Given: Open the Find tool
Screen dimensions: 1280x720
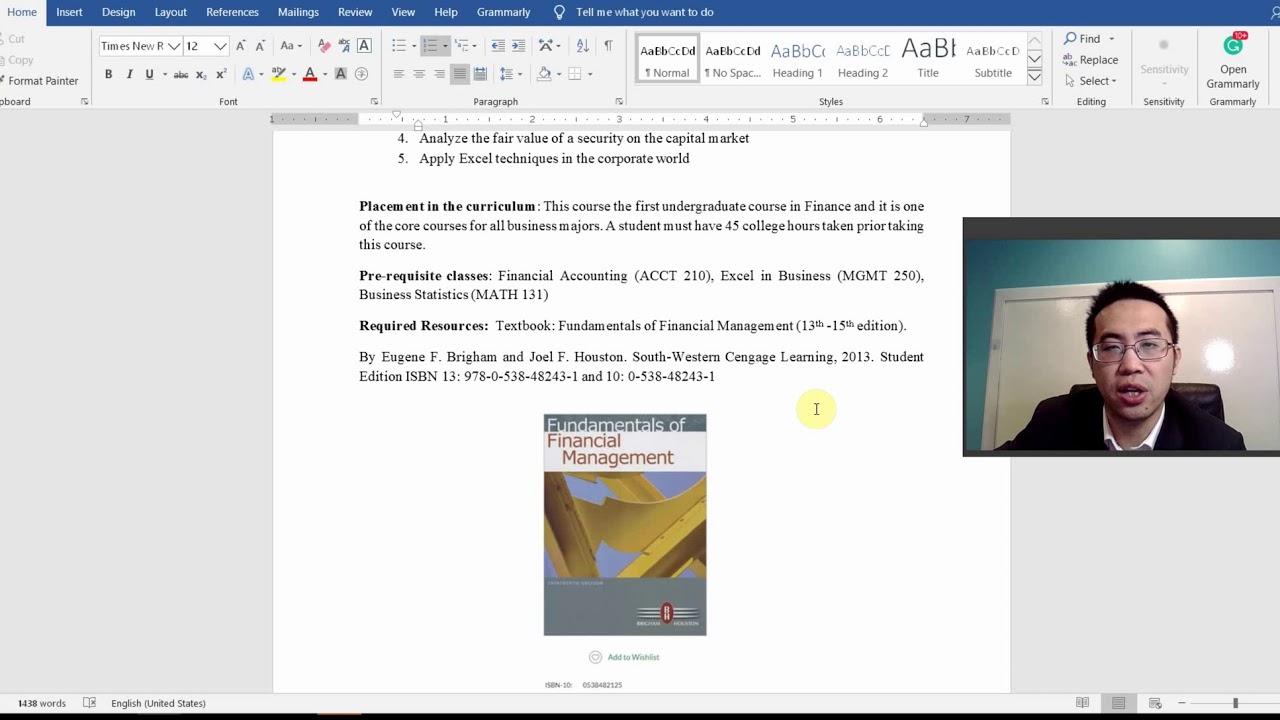Looking at the screenshot, I should pos(1083,38).
